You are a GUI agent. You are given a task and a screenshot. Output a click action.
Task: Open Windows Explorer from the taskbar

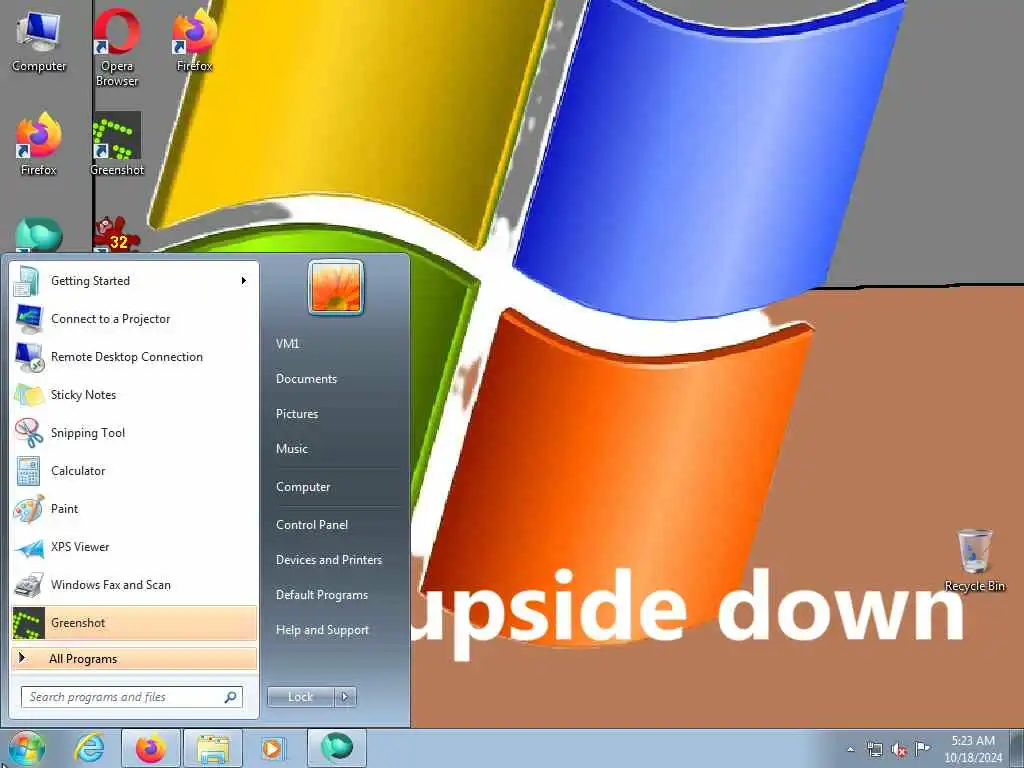(213, 748)
